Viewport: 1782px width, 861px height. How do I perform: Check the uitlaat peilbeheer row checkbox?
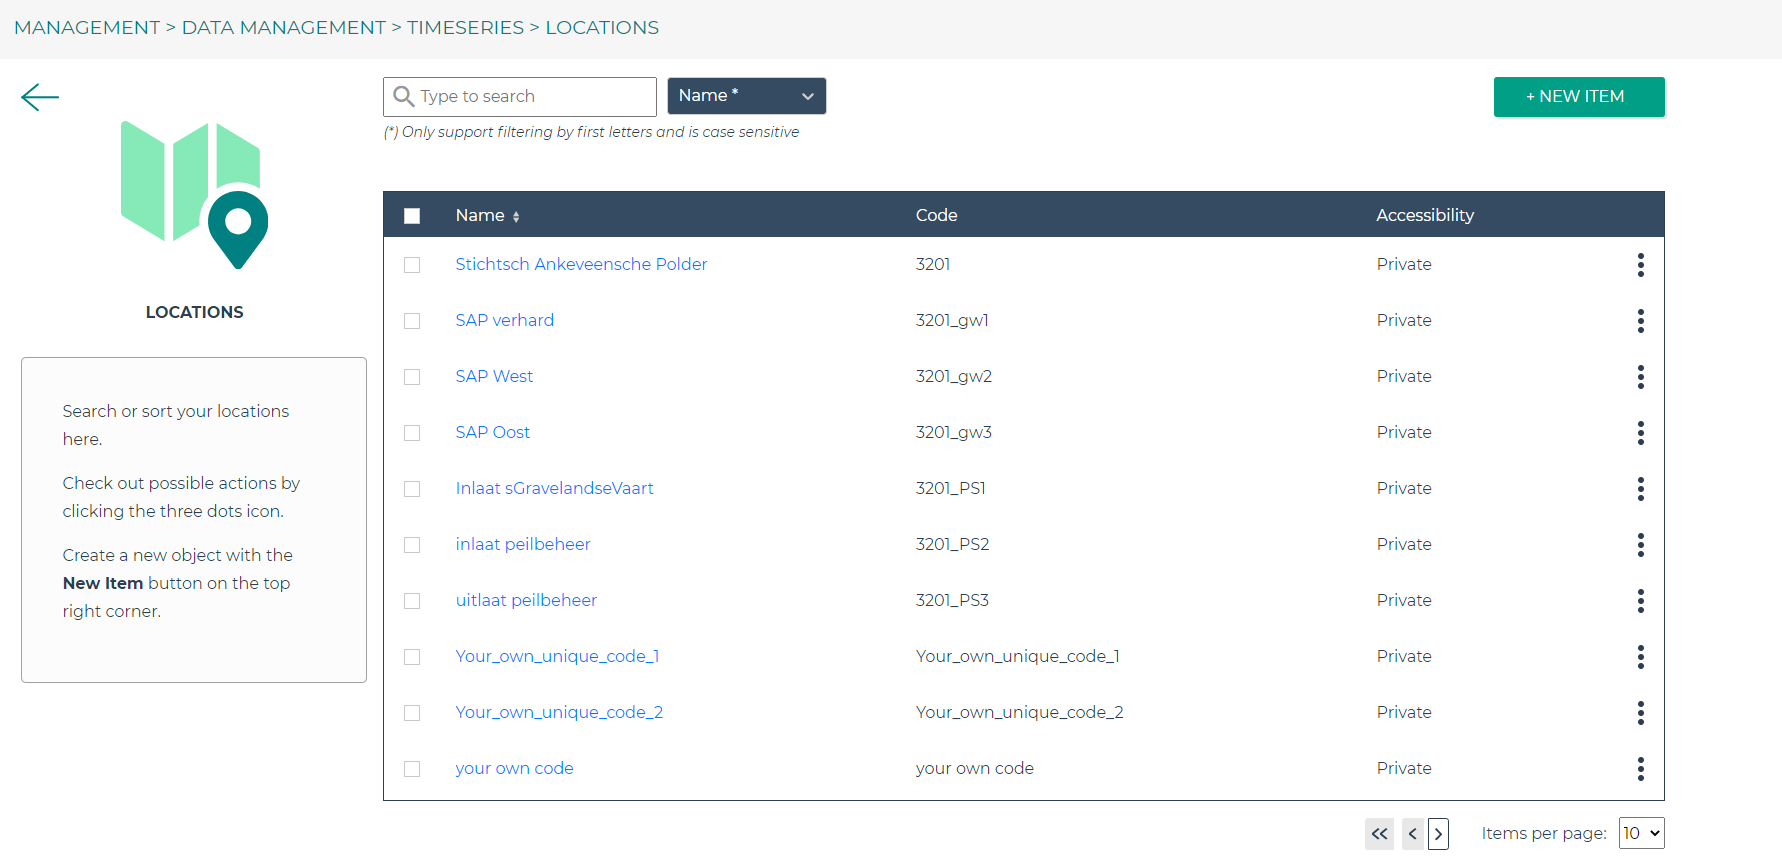pyautogui.click(x=412, y=600)
